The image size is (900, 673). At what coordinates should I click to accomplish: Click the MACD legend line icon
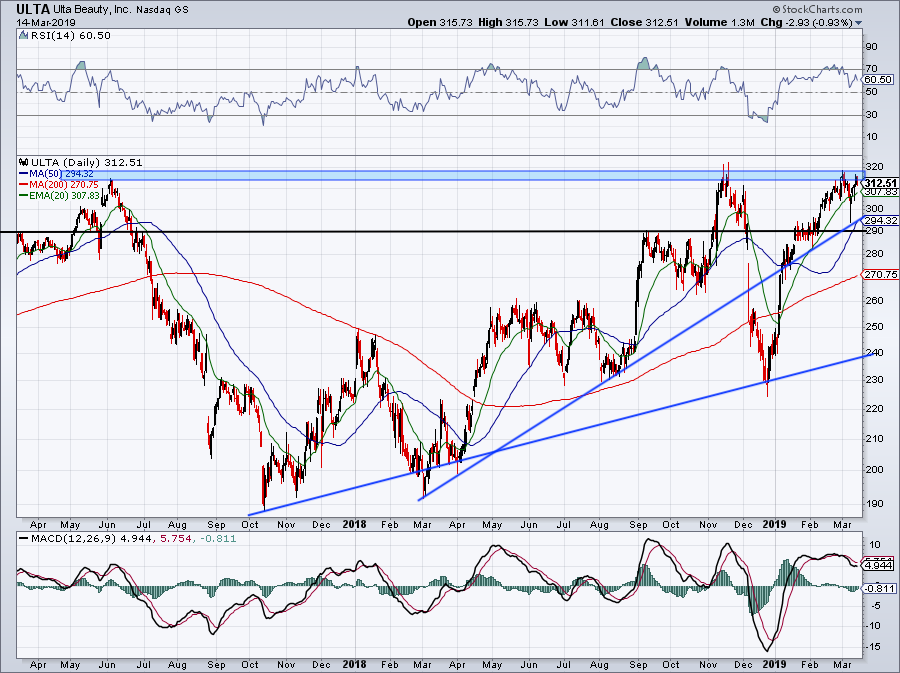[23, 539]
